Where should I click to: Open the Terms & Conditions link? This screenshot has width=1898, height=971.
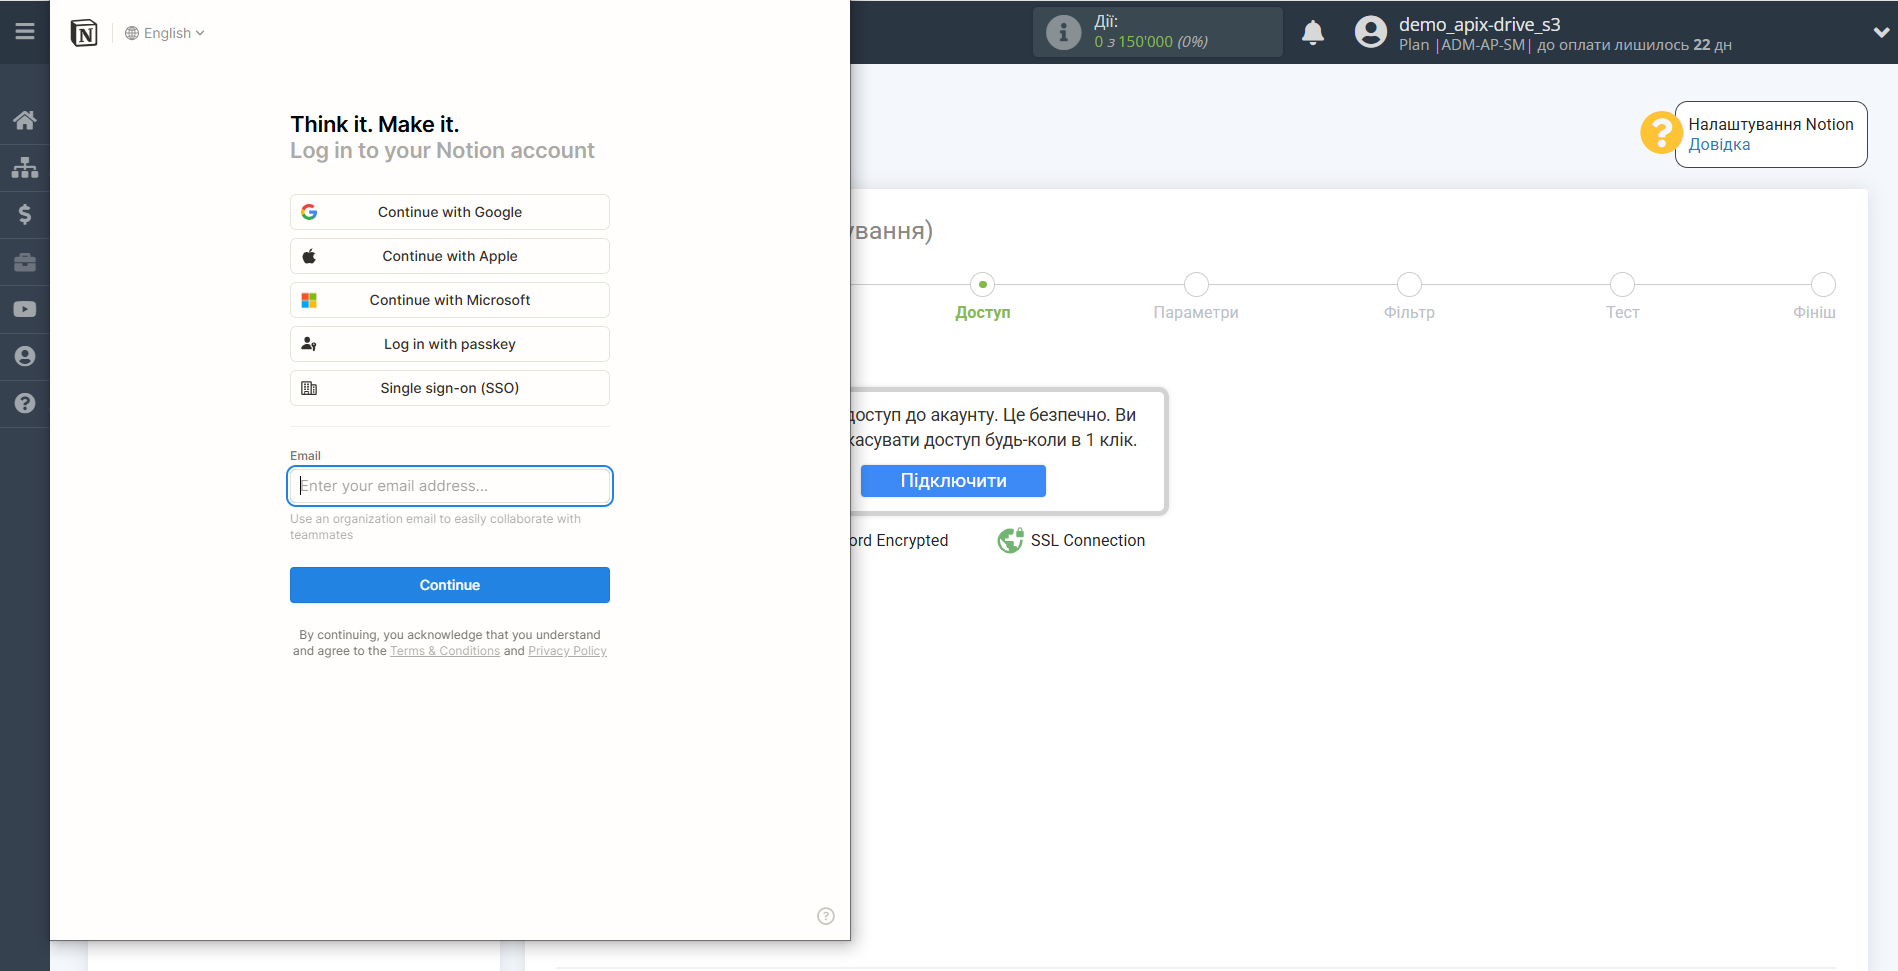tap(445, 651)
